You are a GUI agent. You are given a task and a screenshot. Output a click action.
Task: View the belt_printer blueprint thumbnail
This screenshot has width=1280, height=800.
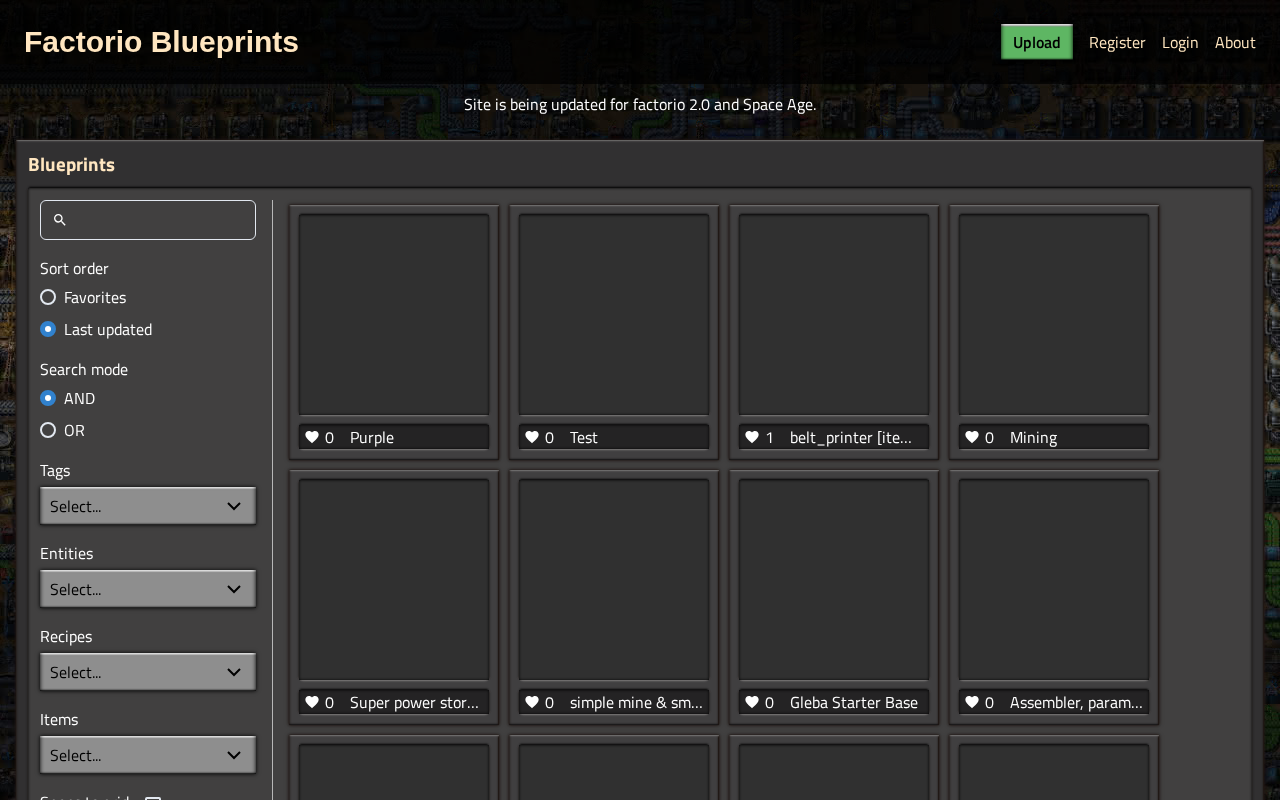834,315
